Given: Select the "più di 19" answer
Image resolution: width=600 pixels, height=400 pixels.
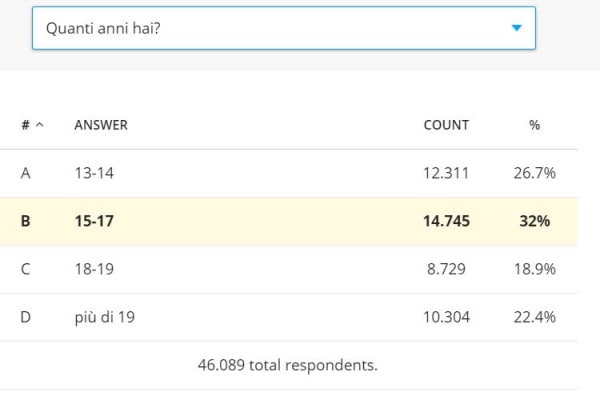Looking at the screenshot, I should coord(104,317).
